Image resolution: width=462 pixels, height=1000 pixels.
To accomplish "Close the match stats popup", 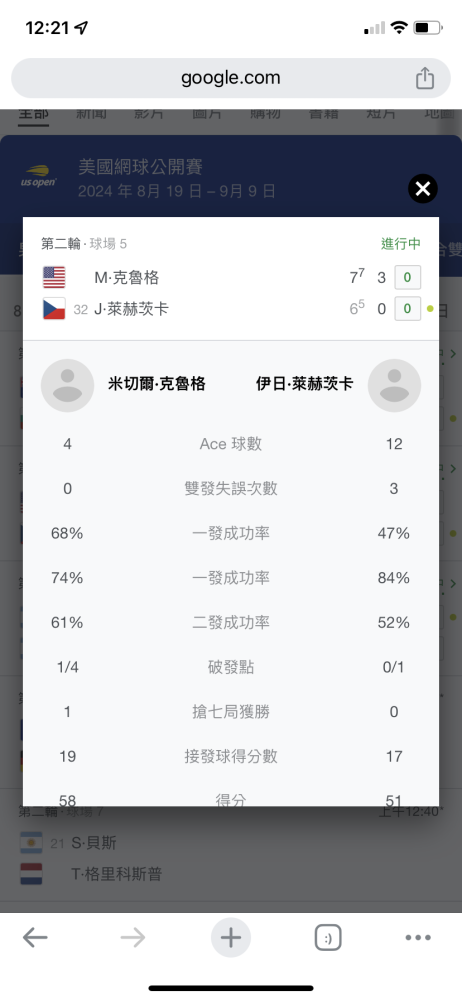I will point(422,189).
